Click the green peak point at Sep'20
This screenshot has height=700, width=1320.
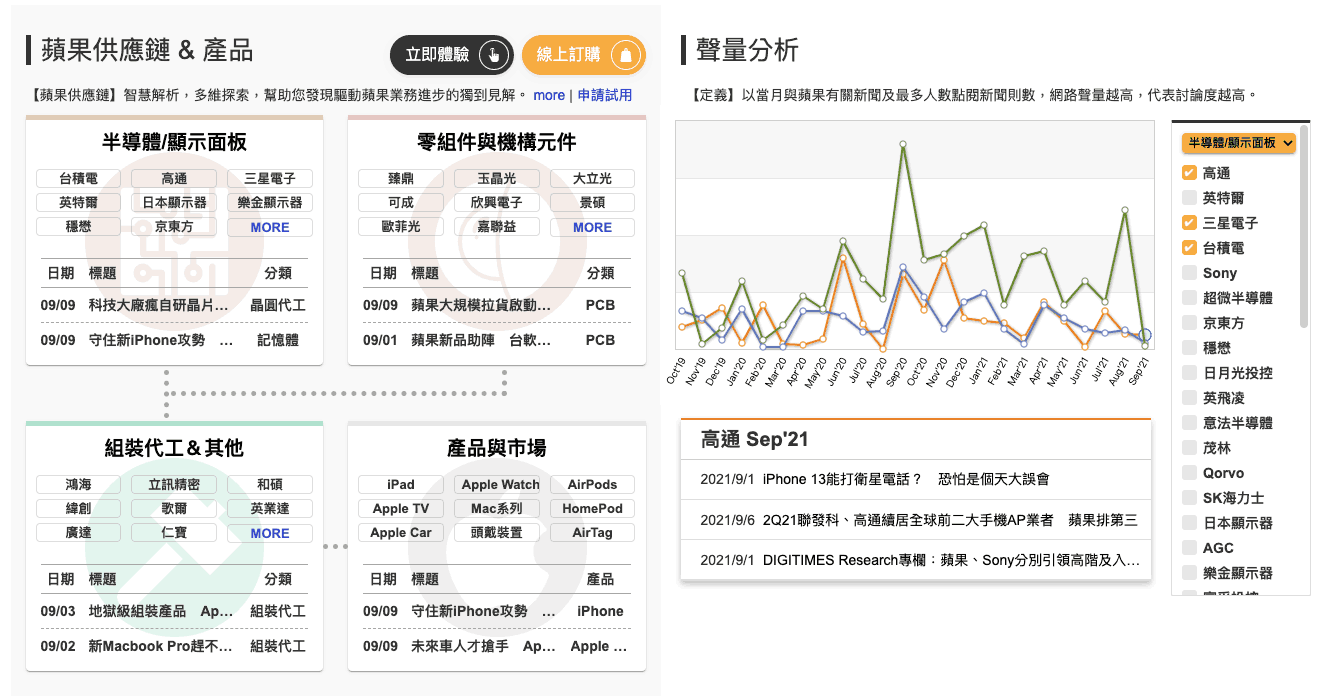tap(903, 144)
